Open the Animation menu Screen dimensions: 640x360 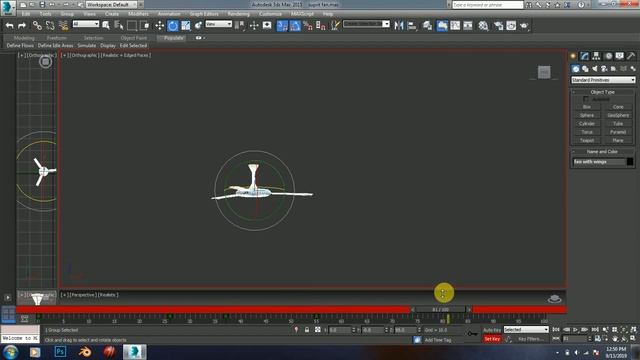click(169, 13)
